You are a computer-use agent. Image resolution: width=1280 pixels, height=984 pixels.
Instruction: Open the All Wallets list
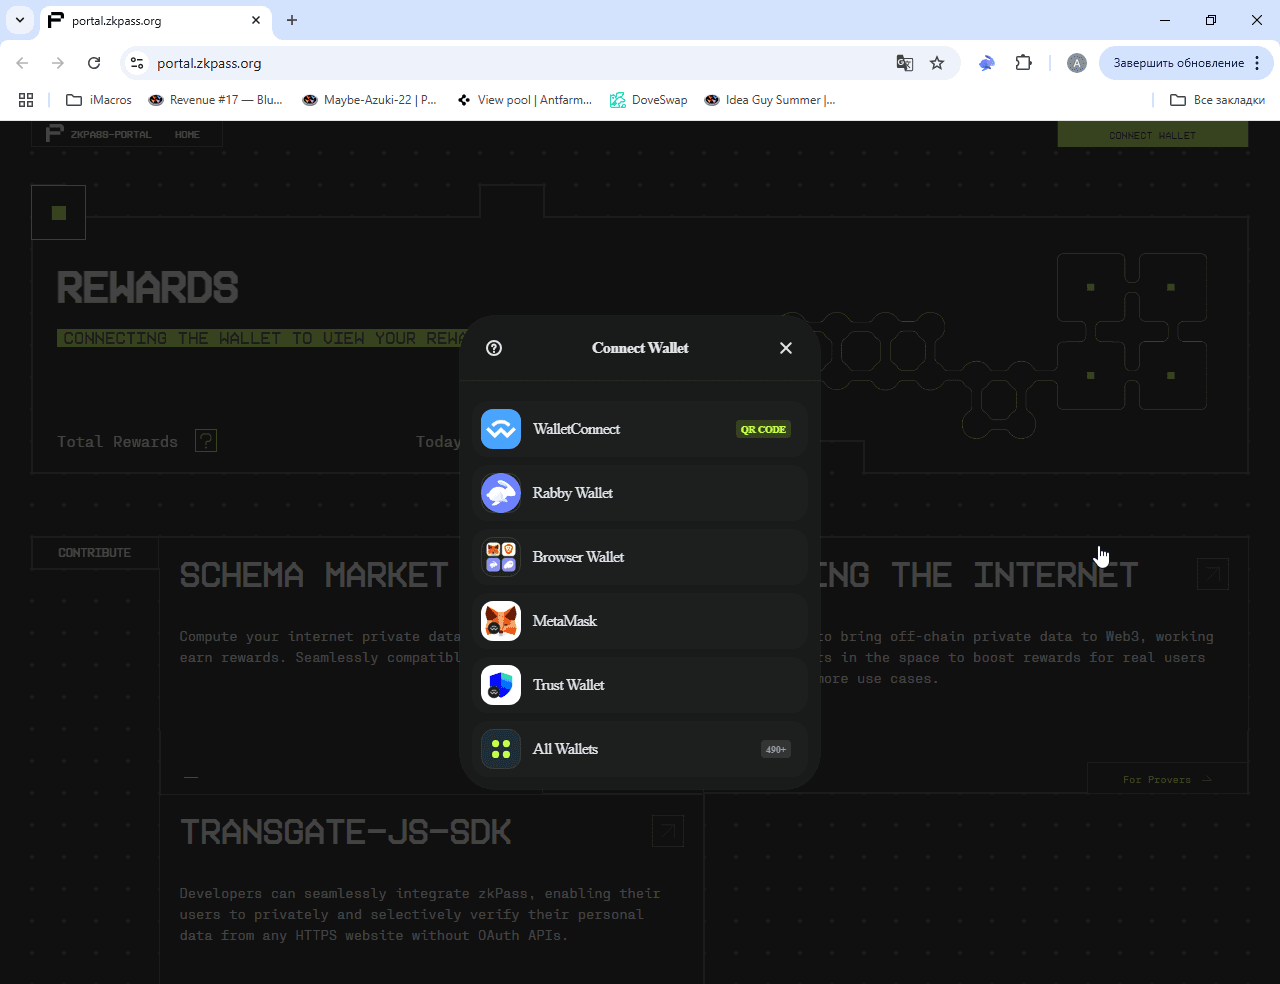pos(640,749)
